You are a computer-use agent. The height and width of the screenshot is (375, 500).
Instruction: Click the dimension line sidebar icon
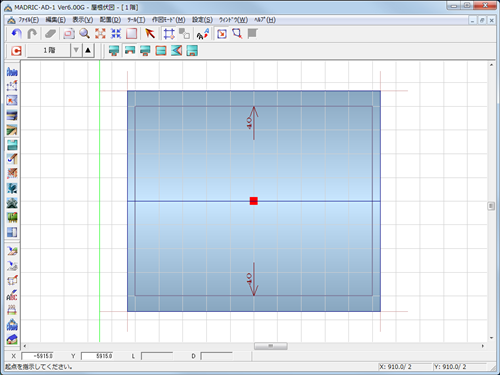(12, 310)
